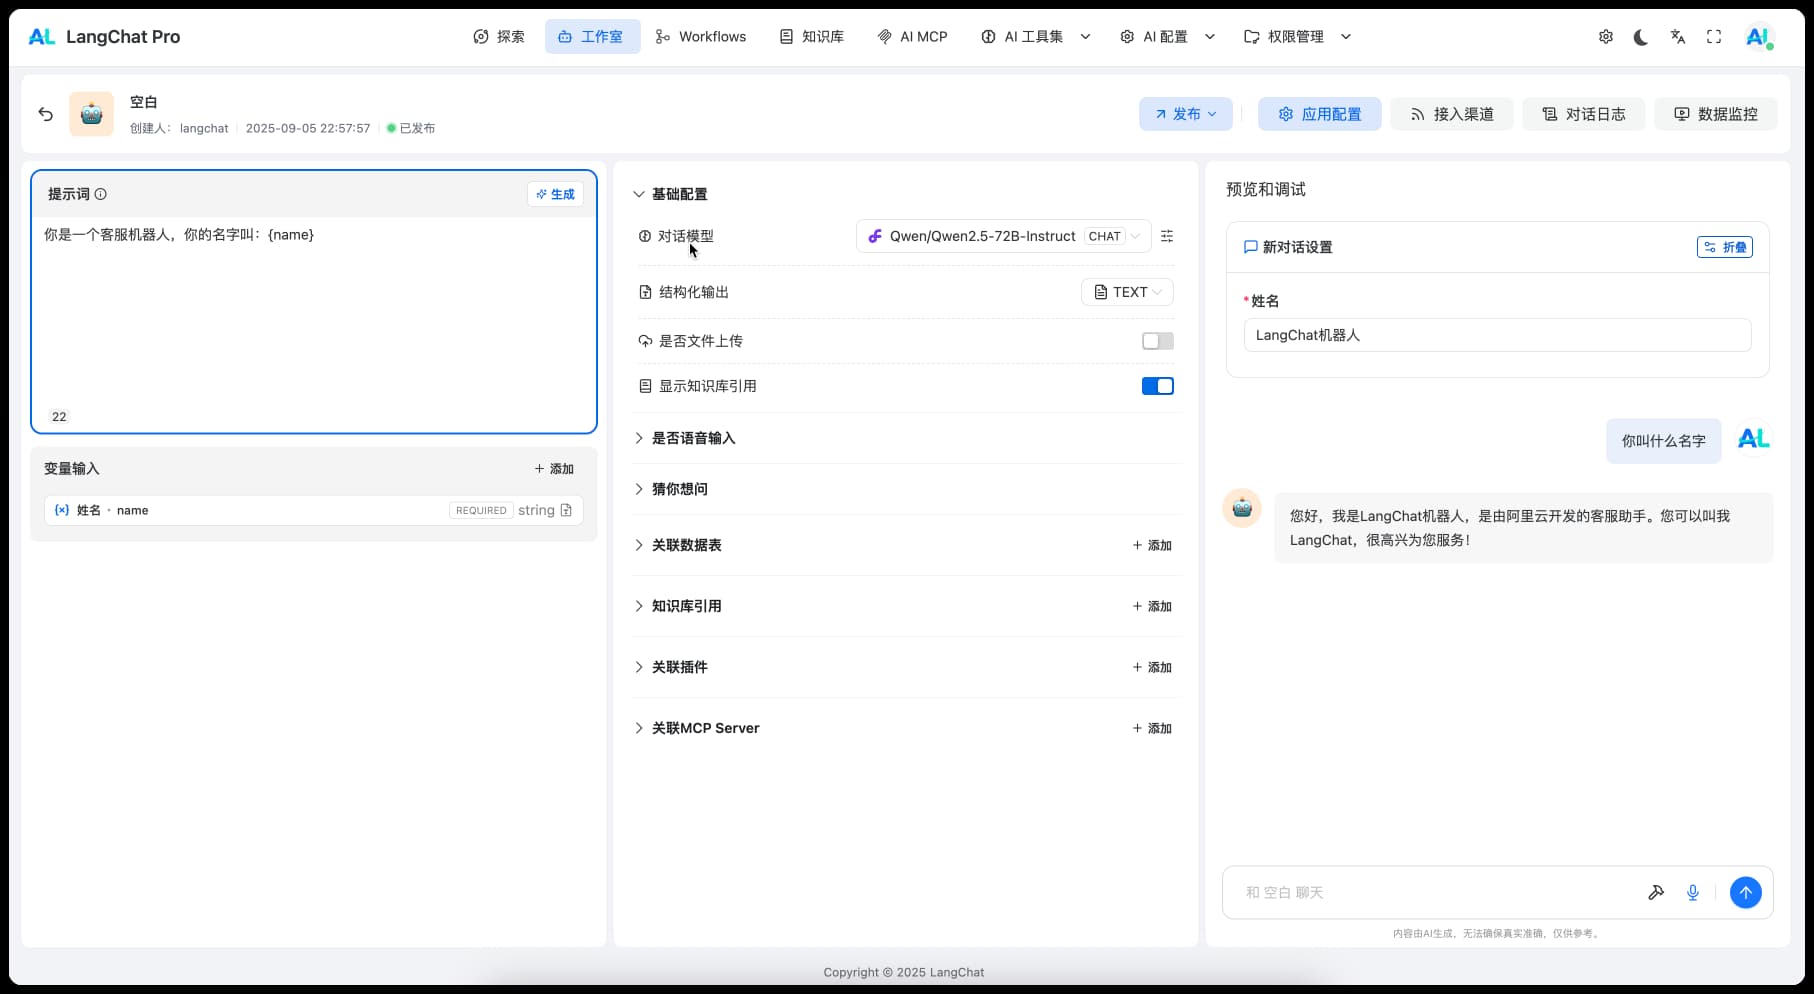Open the TEXT structured output dropdown
Image resolution: width=1814 pixels, height=994 pixels.
(1127, 292)
